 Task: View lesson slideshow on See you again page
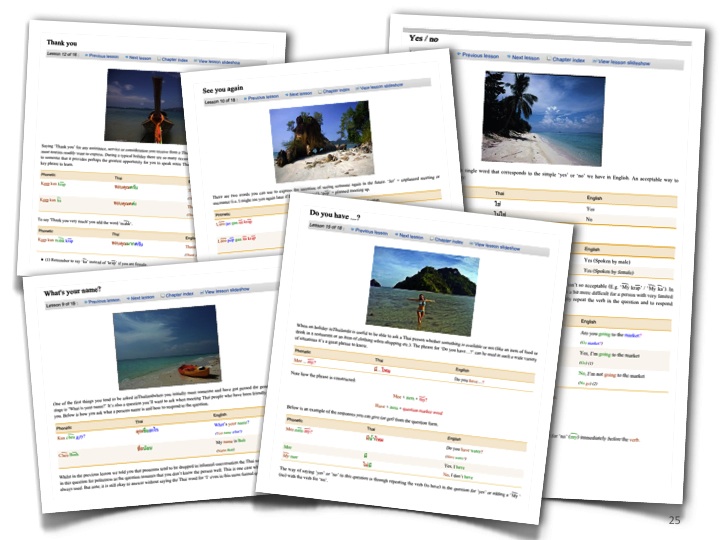(x=381, y=86)
